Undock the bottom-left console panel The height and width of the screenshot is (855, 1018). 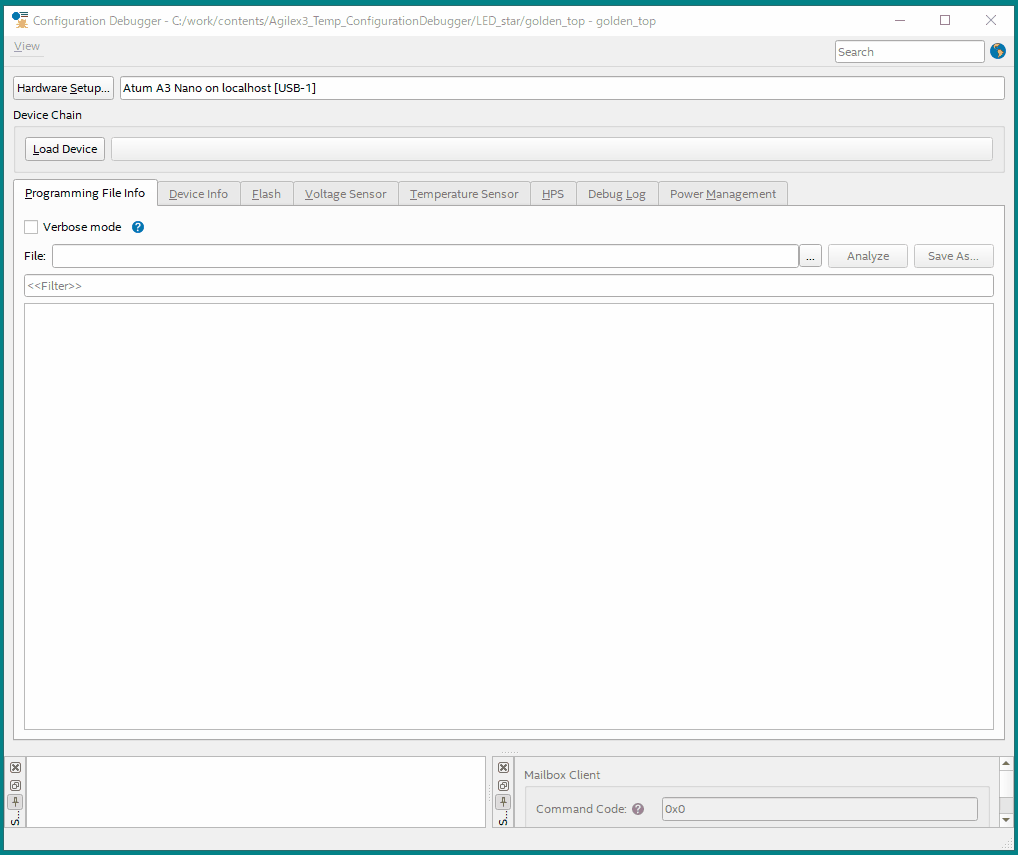pyautogui.click(x=15, y=785)
